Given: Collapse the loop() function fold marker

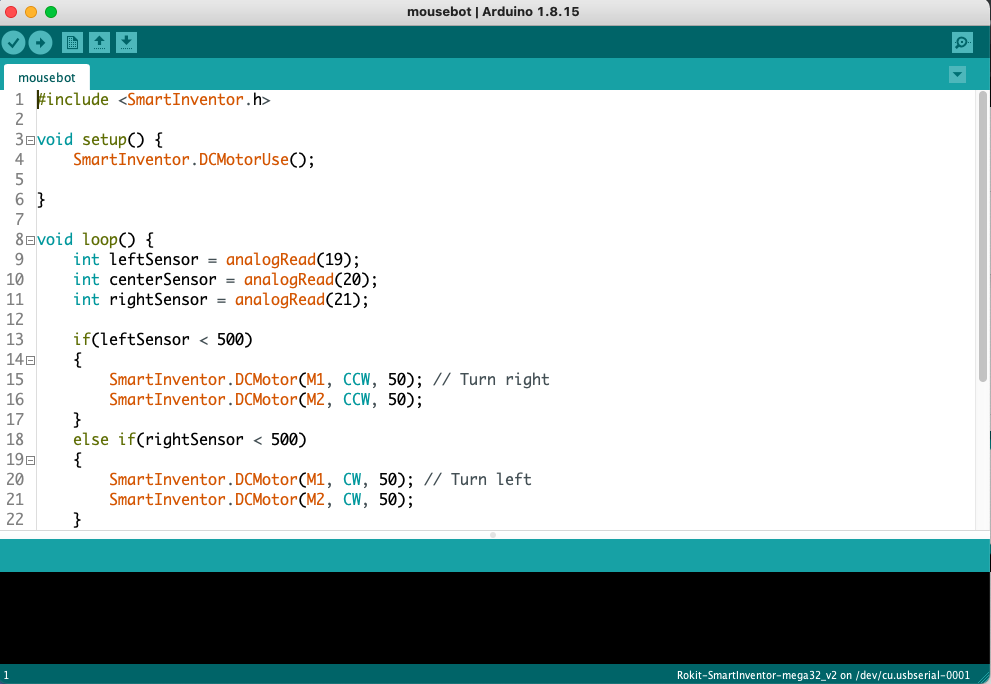Looking at the screenshot, I should coord(31,240).
